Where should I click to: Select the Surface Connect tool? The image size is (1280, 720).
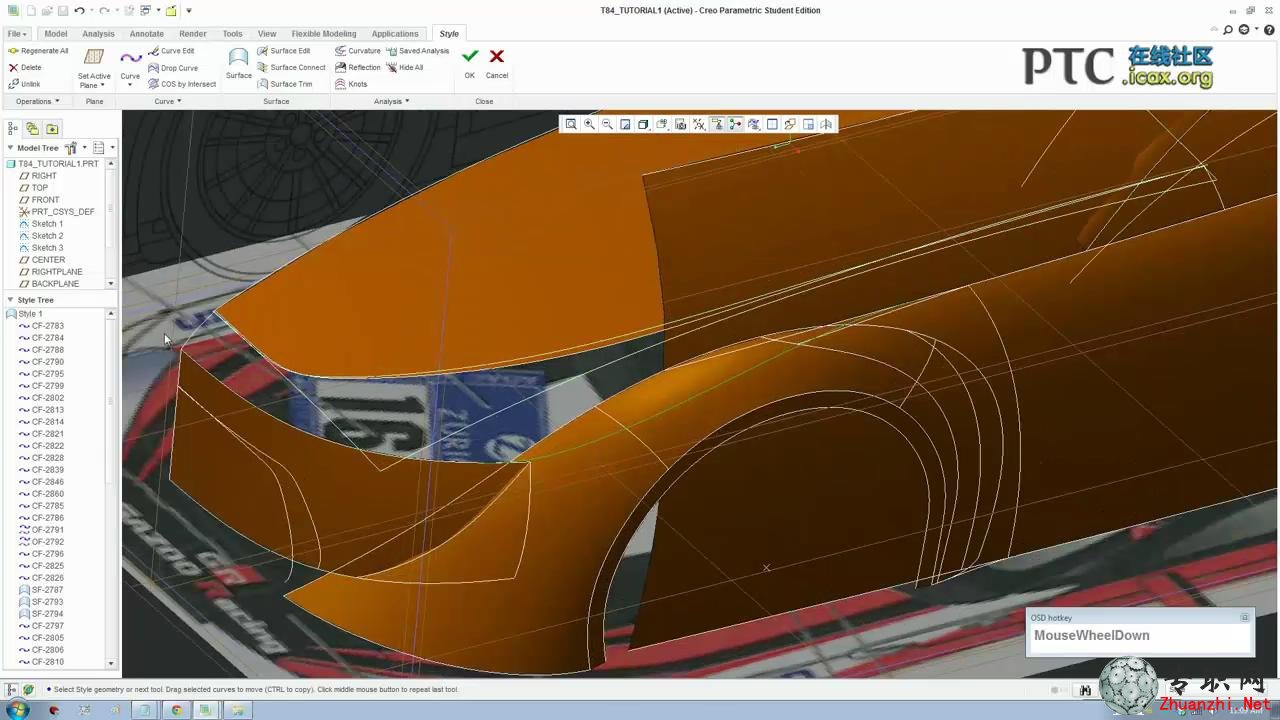tap(291, 68)
